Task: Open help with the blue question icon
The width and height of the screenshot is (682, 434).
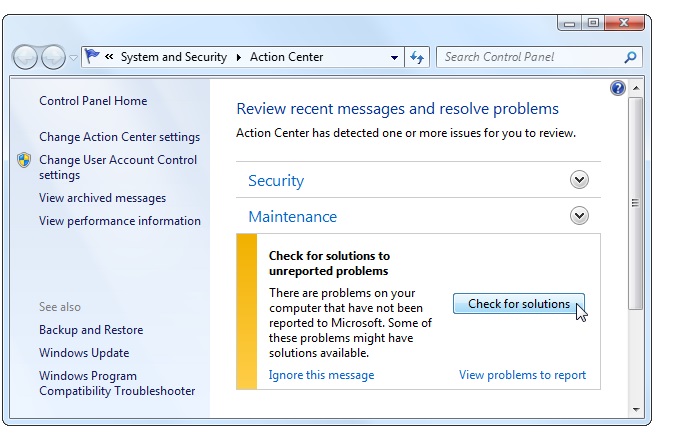Action: point(618,88)
